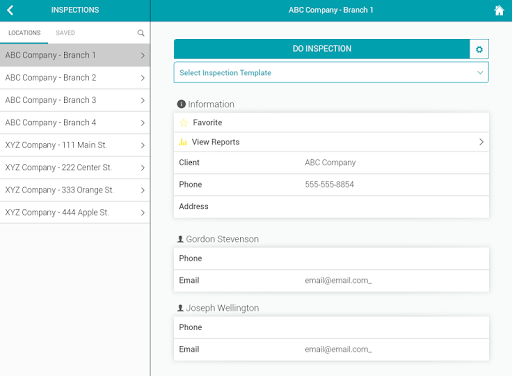Click Gordon Stevenson's email address
512x376 pixels.
(x=338, y=280)
